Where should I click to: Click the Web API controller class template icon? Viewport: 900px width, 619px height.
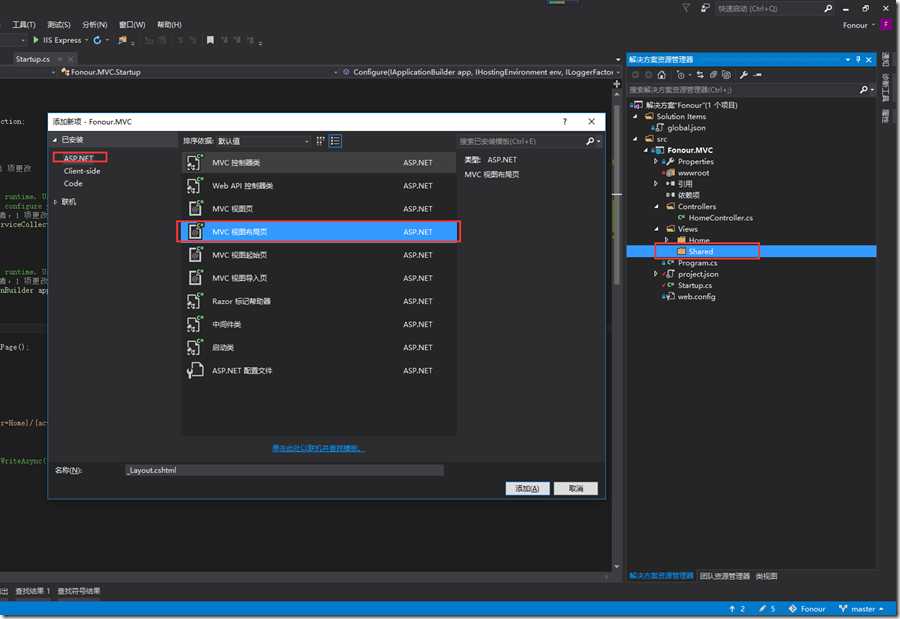pyautogui.click(x=195, y=186)
